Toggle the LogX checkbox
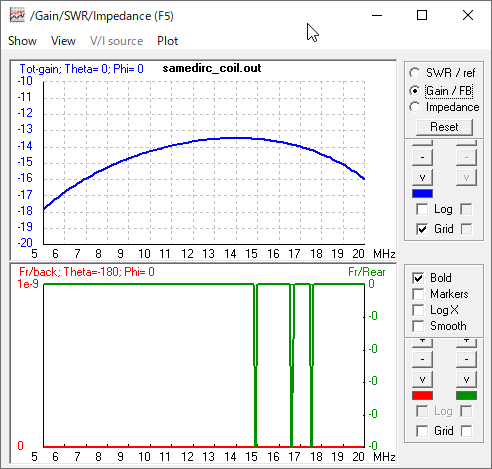492x469 pixels. [x=418, y=310]
